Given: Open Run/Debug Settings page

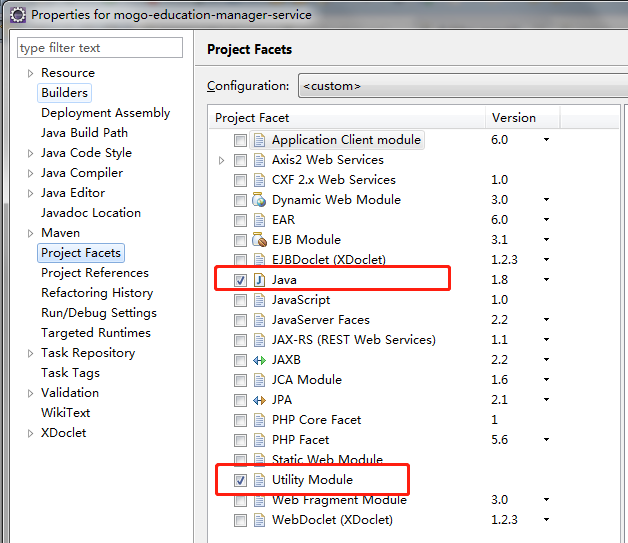Looking at the screenshot, I should click(x=99, y=313).
